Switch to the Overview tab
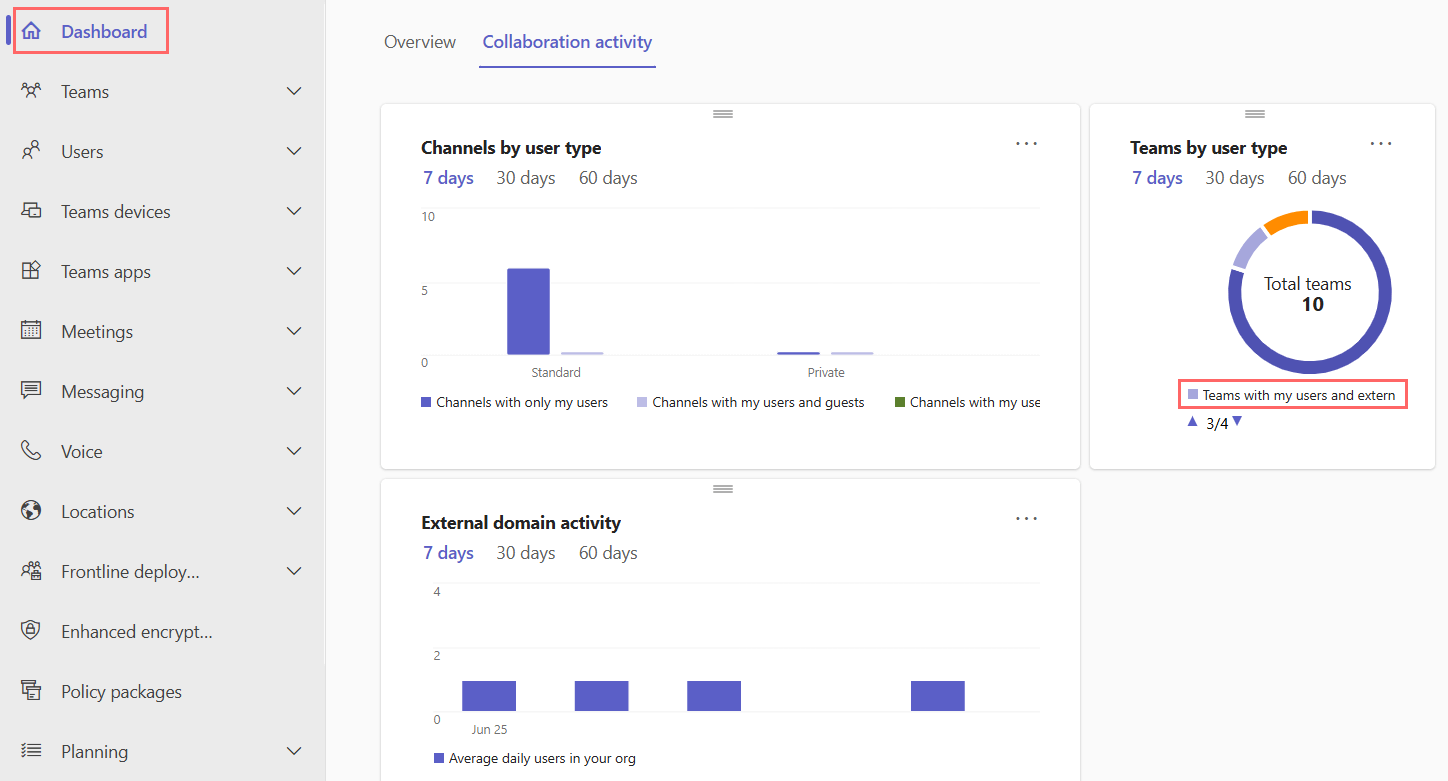Screen dimensions: 1448x781 pyautogui.click(x=419, y=42)
